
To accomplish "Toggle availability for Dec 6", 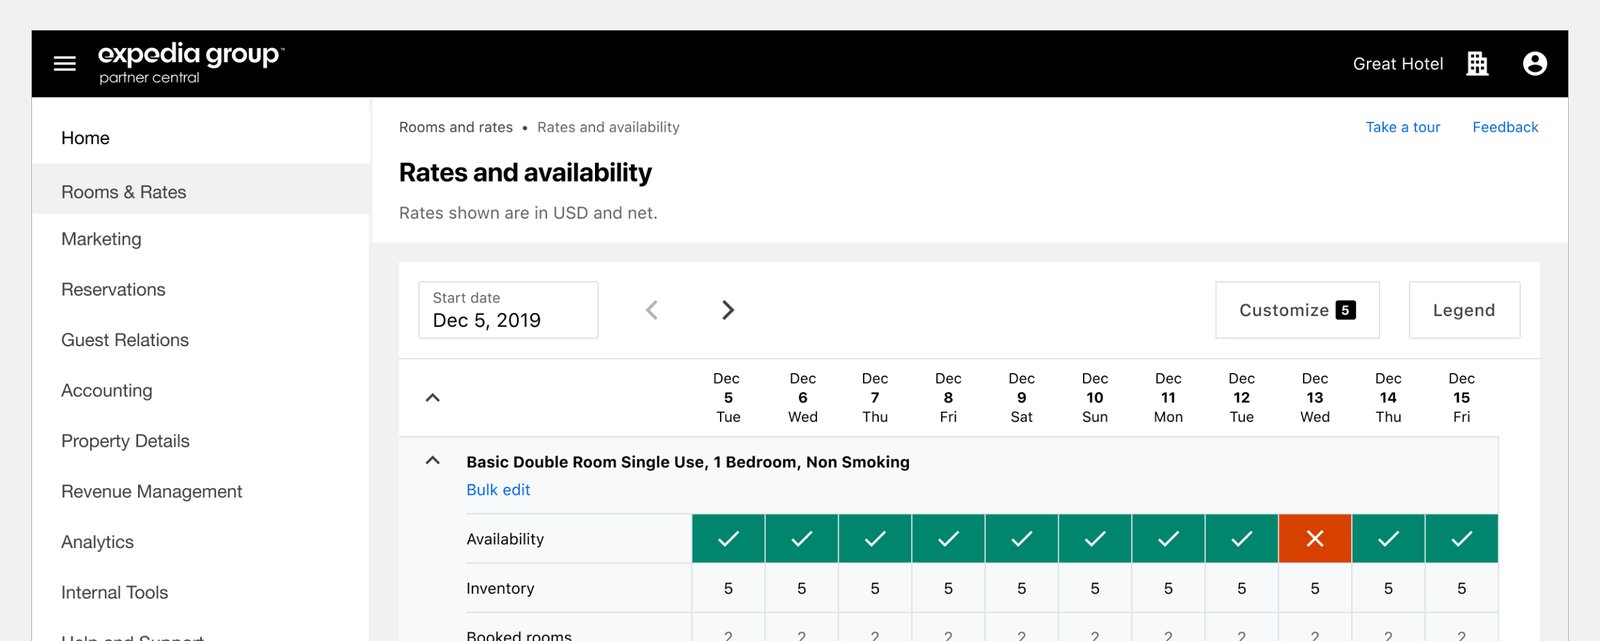I will pos(802,539).
